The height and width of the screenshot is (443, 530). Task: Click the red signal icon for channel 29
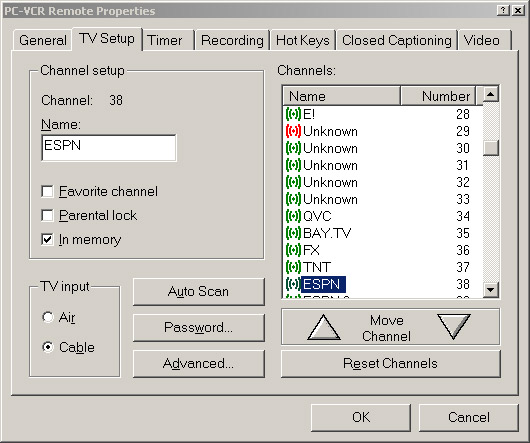point(293,131)
